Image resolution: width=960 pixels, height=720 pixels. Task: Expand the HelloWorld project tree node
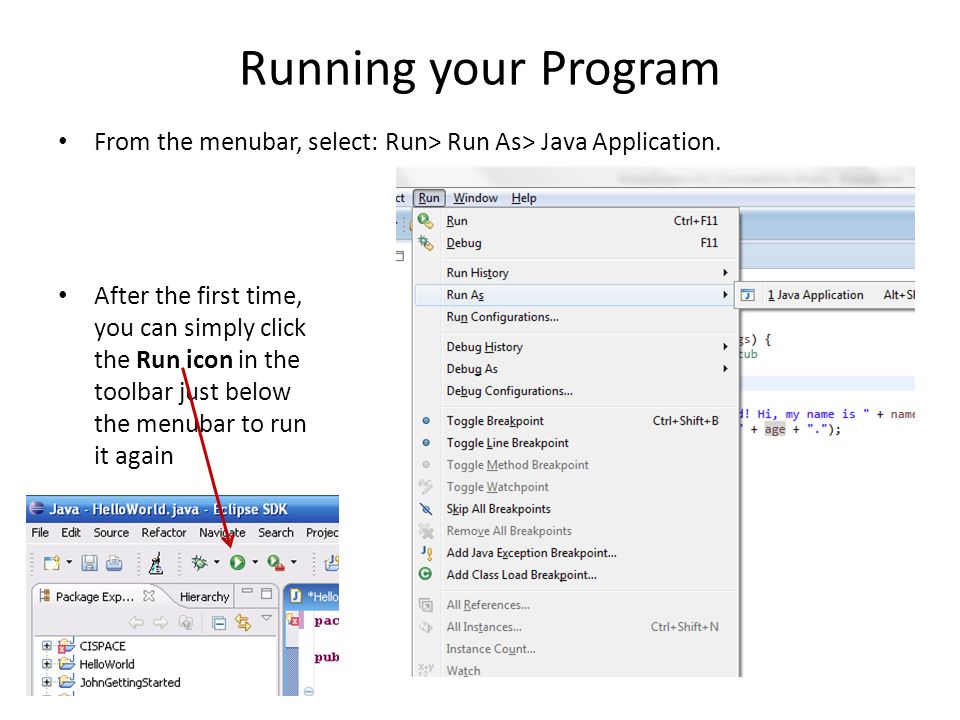point(47,663)
